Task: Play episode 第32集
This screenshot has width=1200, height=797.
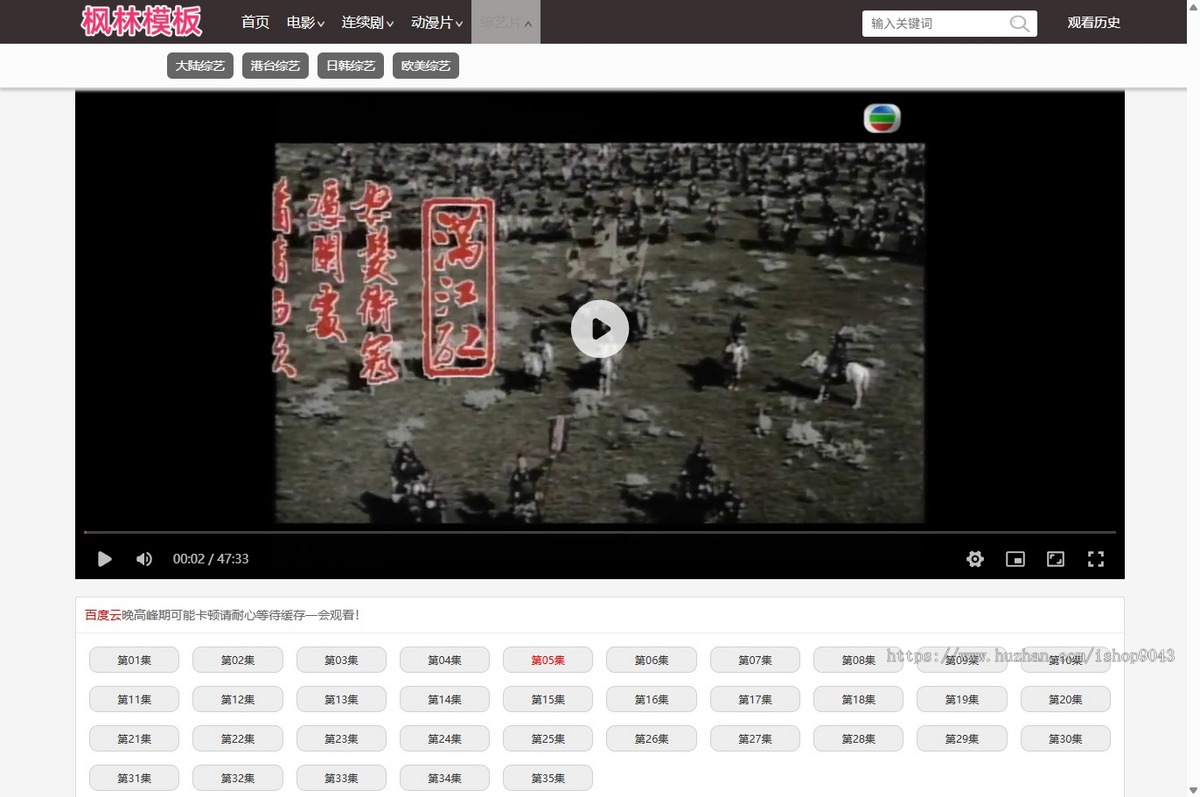Action: point(238,777)
